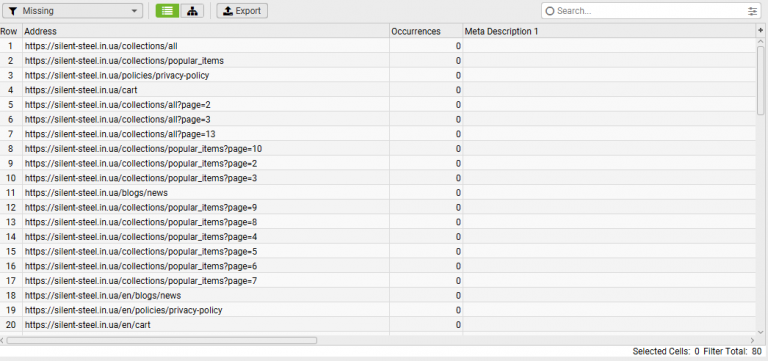Select the popular_items?page=2 address

point(141,164)
